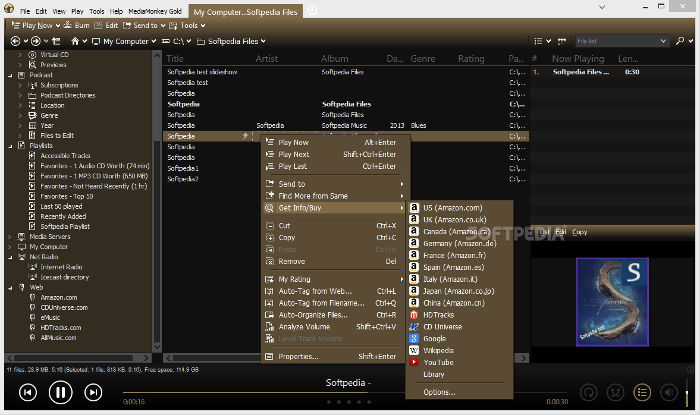
Task: Expand the Send to submenu
Action: tap(335, 184)
